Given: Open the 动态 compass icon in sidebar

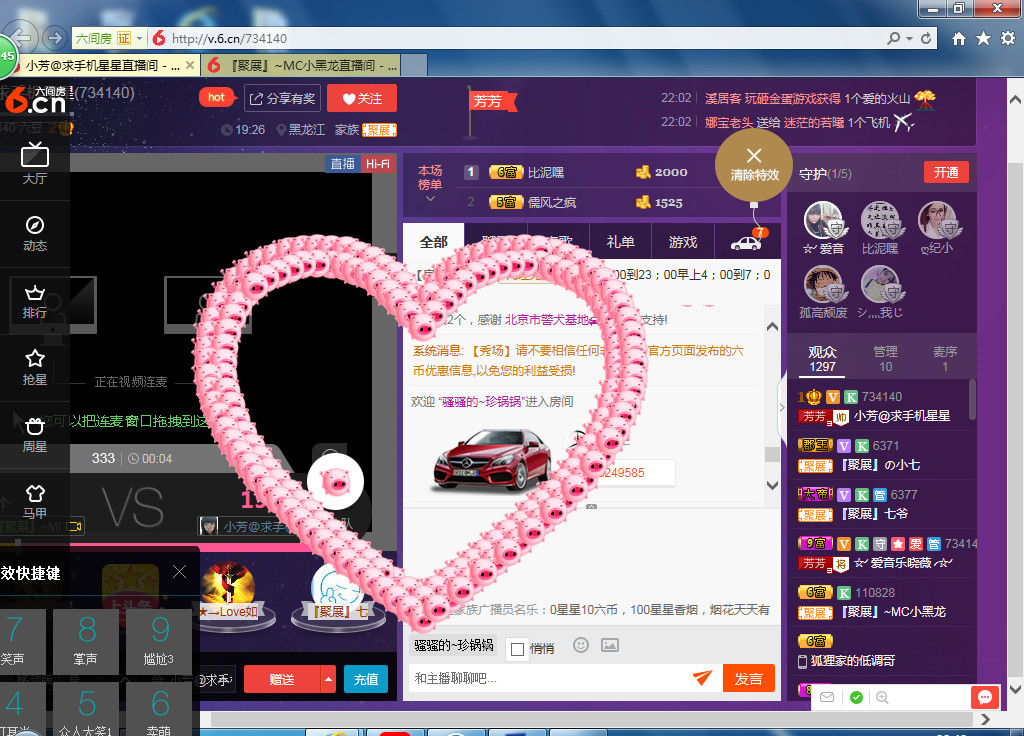Looking at the screenshot, I should [35, 232].
